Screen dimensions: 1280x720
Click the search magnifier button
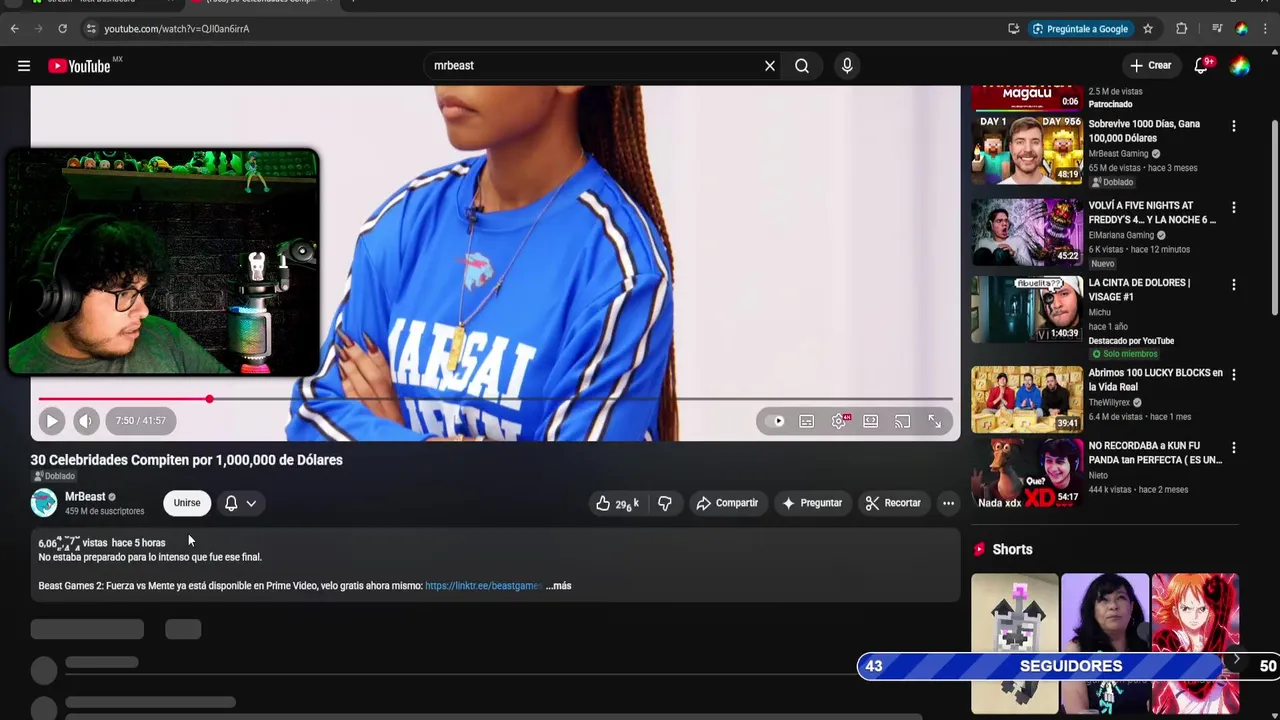pyautogui.click(x=802, y=66)
